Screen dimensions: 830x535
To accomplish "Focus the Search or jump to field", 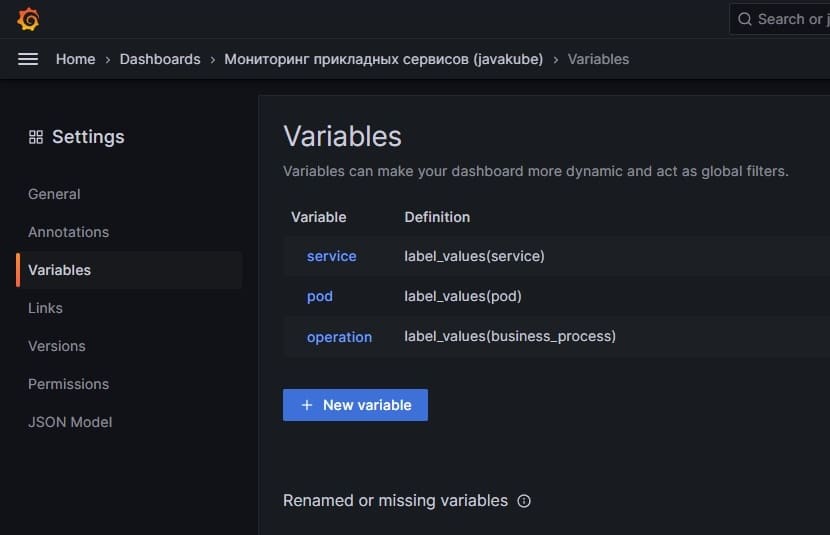I will [x=780, y=20].
